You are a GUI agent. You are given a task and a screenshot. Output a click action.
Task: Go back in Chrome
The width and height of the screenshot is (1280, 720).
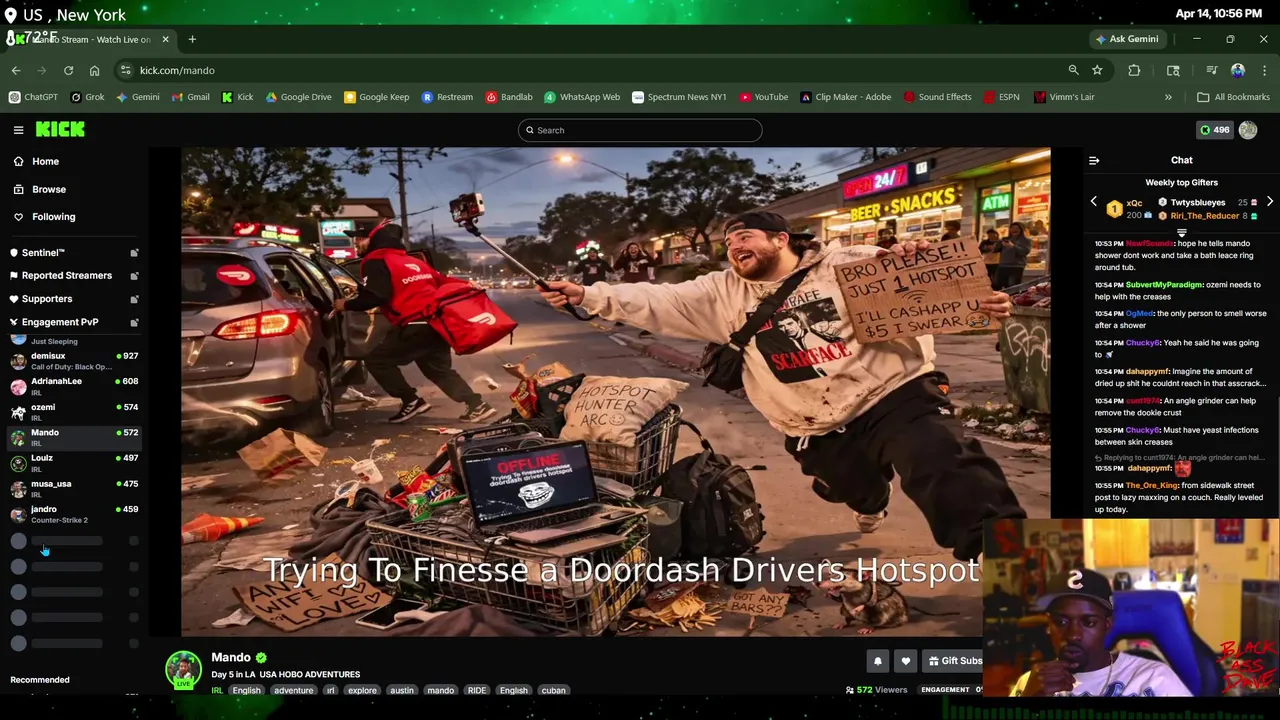tap(16, 71)
